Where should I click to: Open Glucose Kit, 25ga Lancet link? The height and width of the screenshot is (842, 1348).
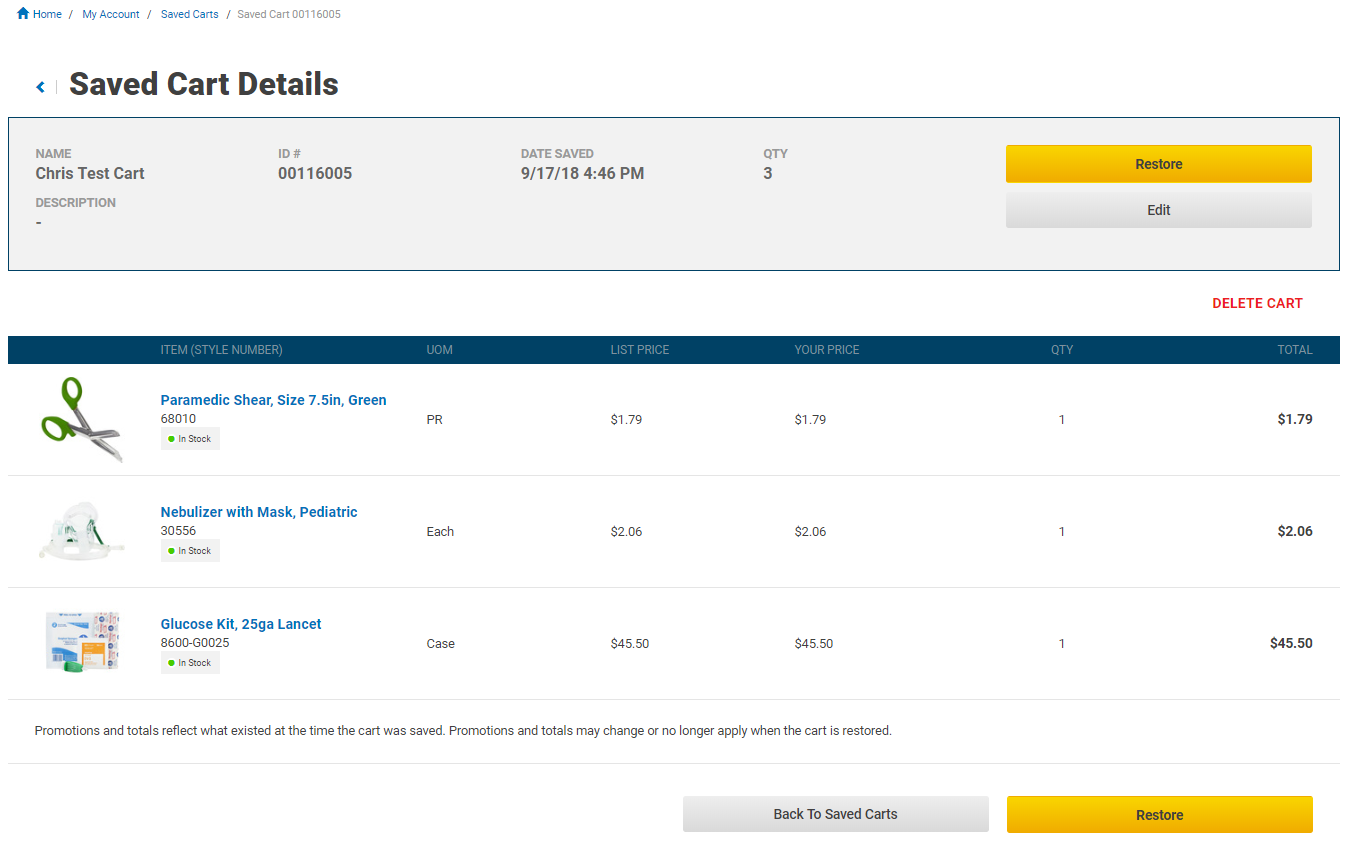click(x=241, y=624)
